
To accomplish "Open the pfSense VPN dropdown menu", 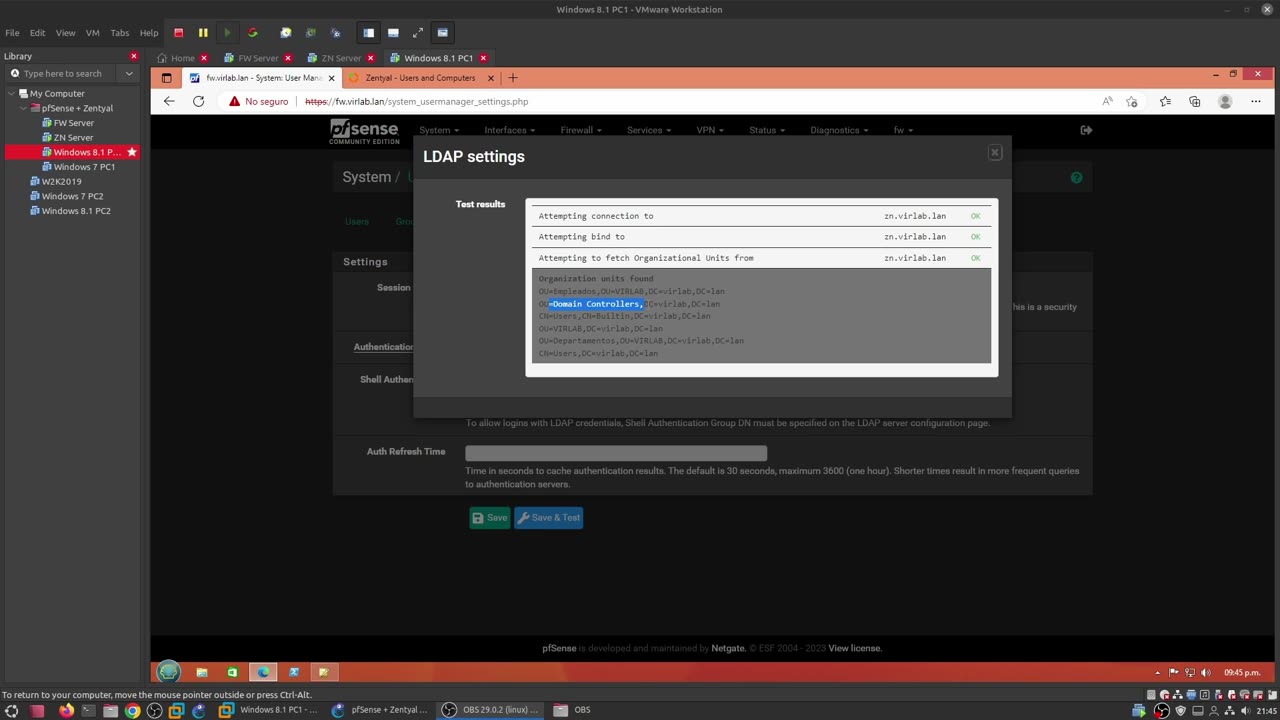I will [x=710, y=130].
